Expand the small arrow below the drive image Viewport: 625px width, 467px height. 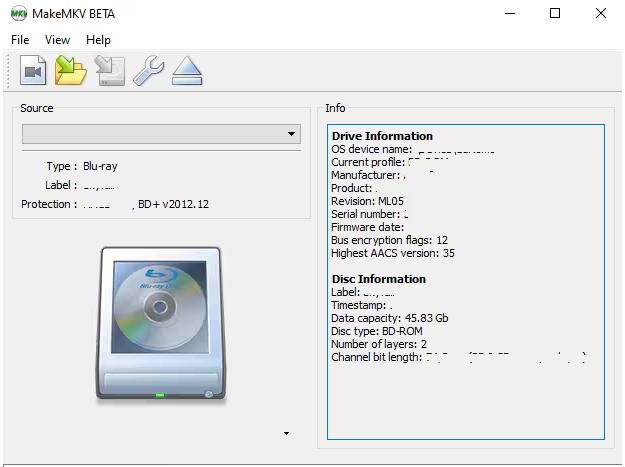point(286,433)
